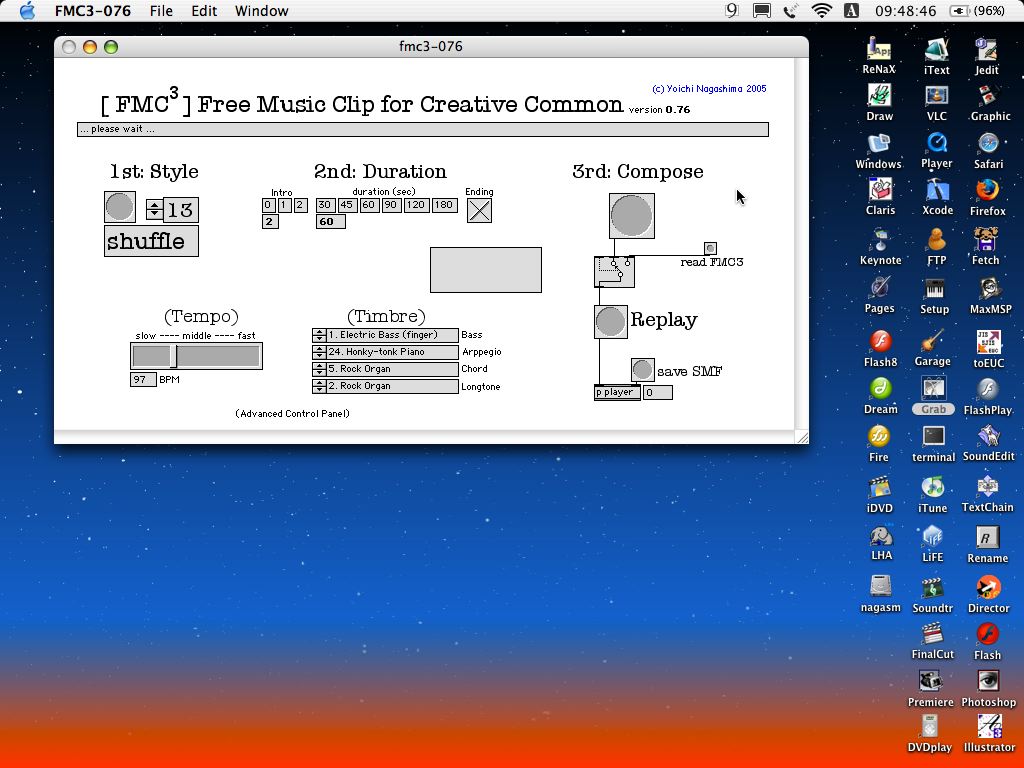Click the save SMF bang button

point(643,370)
